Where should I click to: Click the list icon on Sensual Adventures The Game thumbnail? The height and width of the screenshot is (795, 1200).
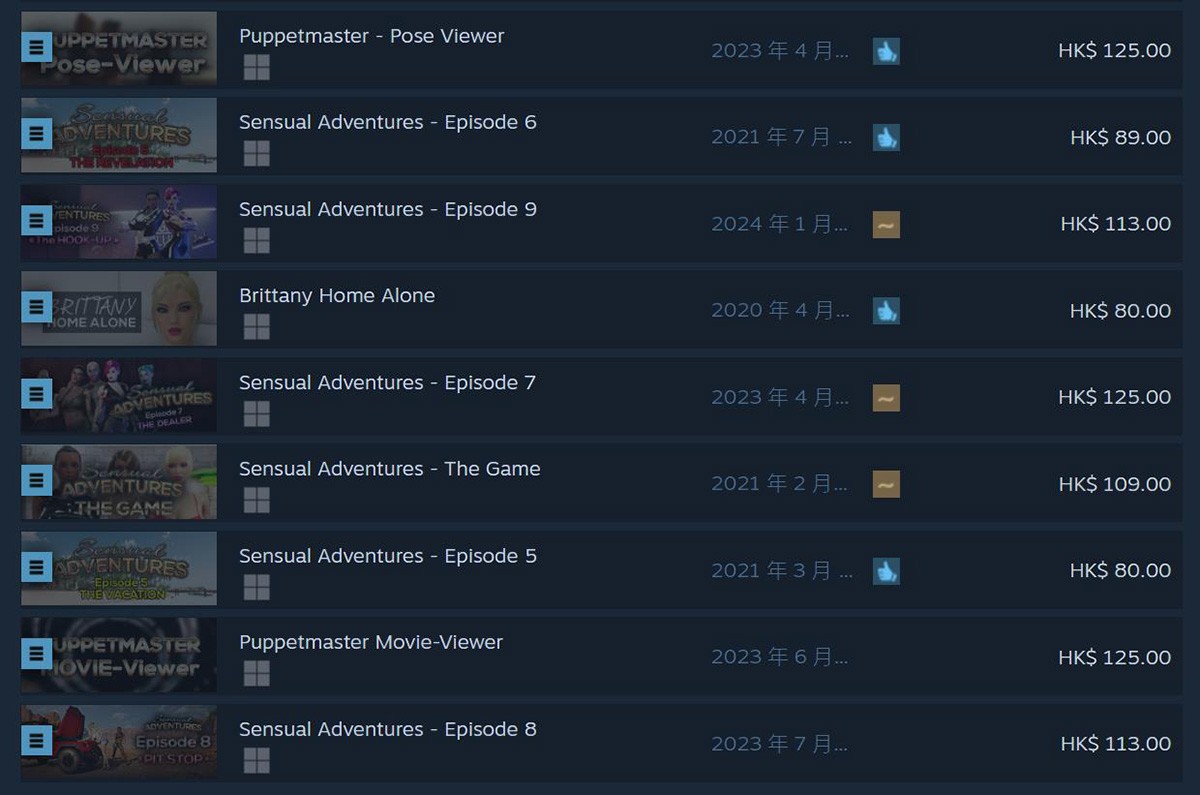(x=36, y=481)
